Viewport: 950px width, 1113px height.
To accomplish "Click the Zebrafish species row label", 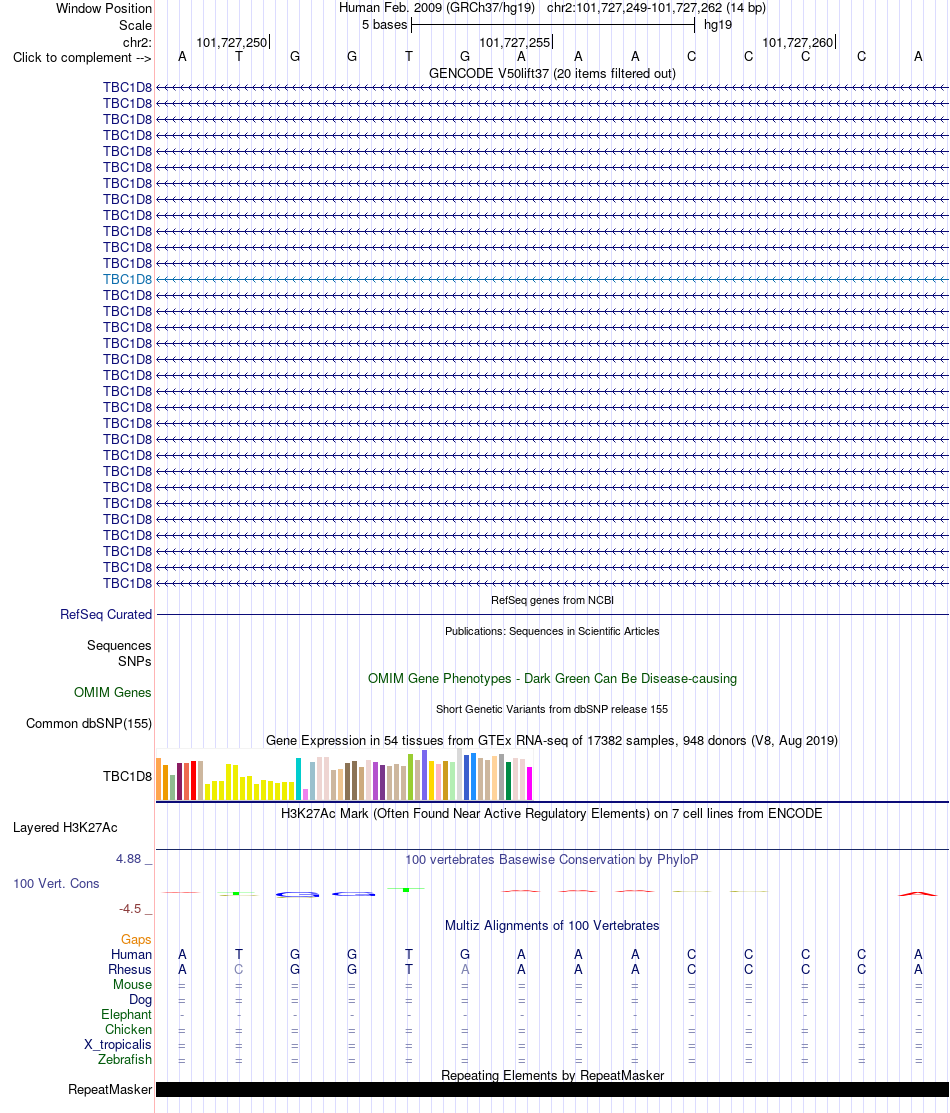I will pyautogui.click(x=124, y=1059).
